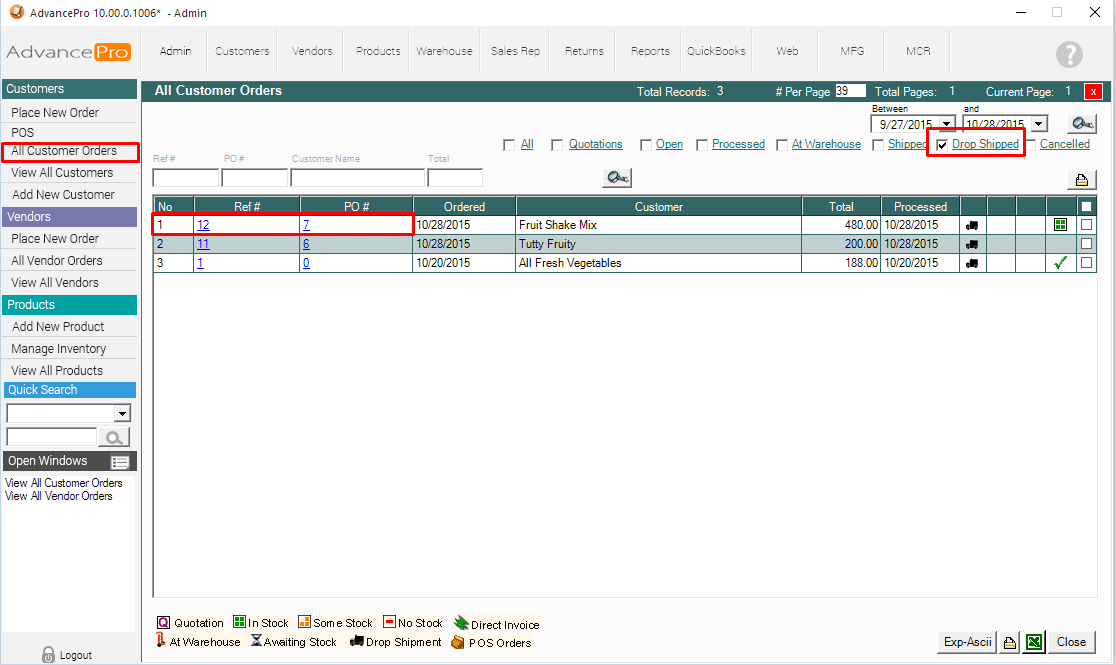
Task: Click the Quick Search magnifier icon
Action: pos(114,437)
